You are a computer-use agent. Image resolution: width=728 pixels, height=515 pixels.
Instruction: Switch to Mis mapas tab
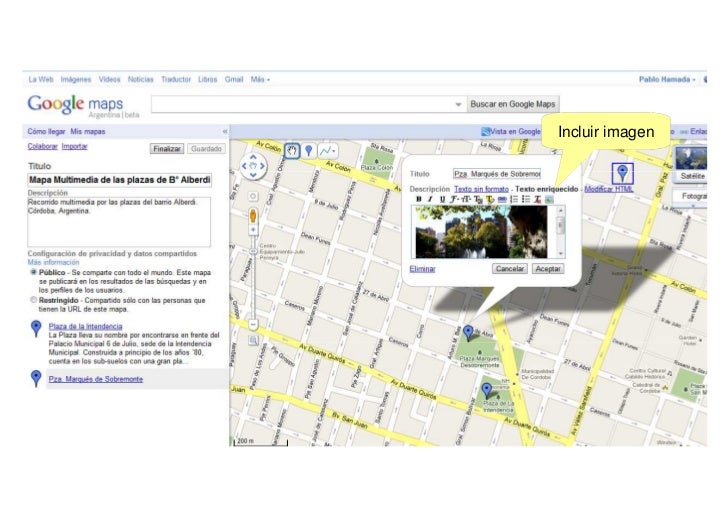[88, 132]
